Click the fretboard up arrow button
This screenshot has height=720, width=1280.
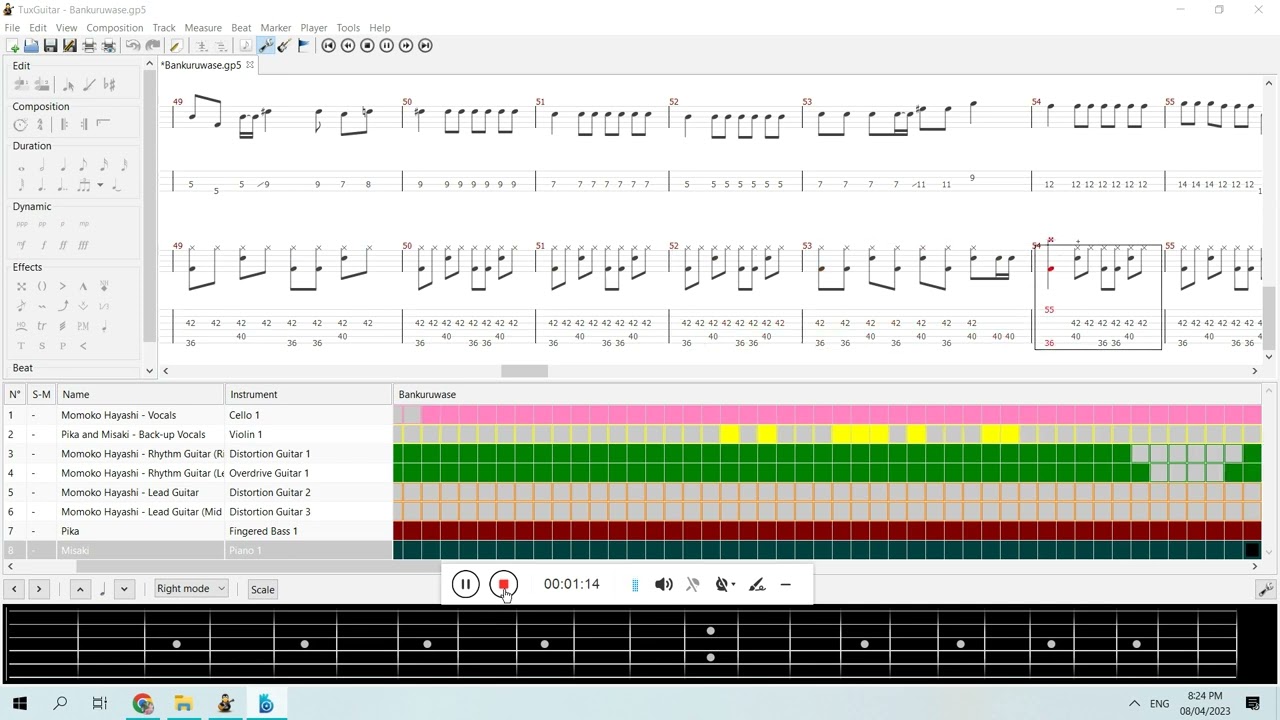tap(80, 589)
